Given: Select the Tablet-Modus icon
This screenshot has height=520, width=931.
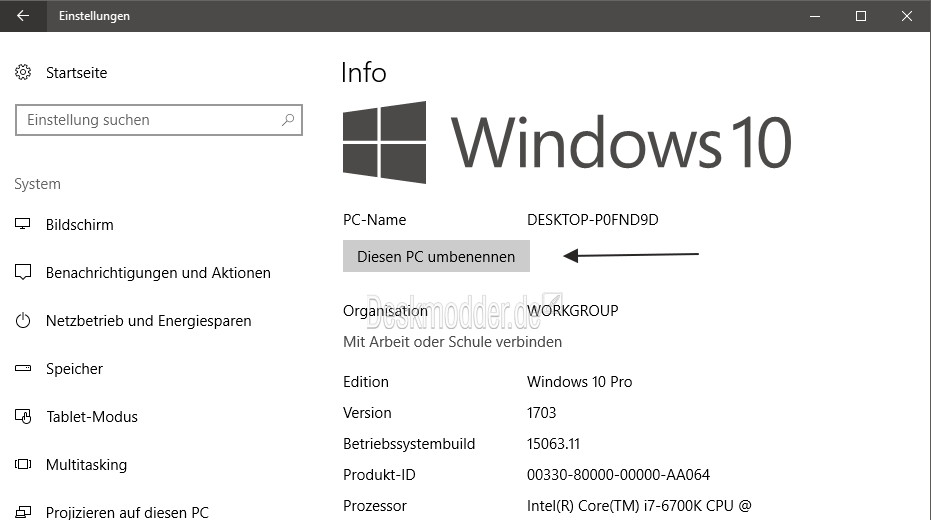Looking at the screenshot, I should (23, 417).
